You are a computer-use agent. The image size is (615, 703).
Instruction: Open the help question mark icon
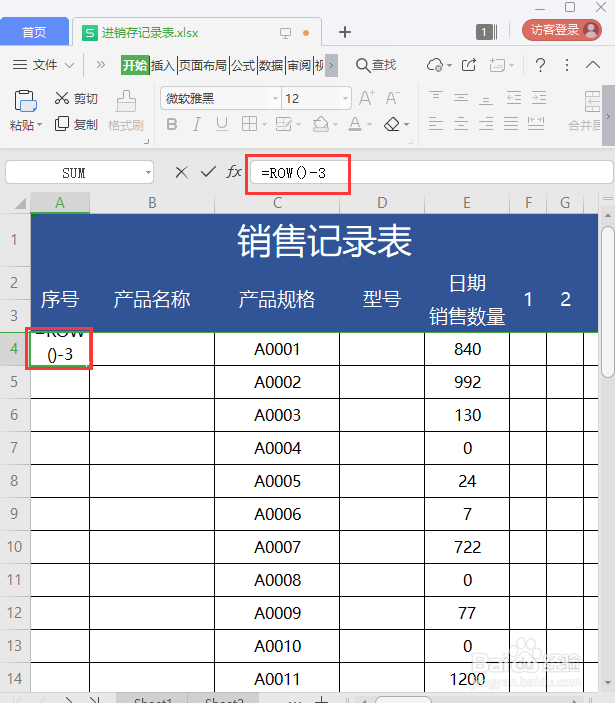[x=541, y=65]
